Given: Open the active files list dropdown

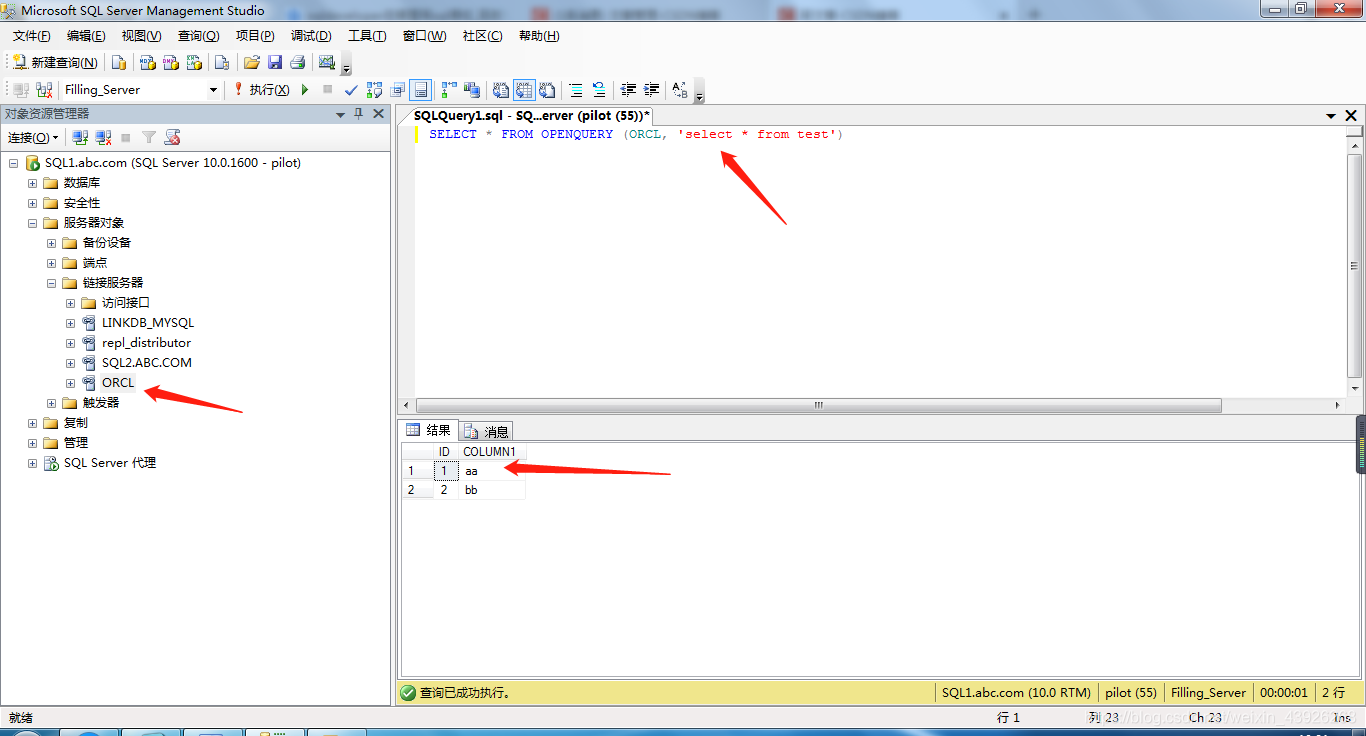Looking at the screenshot, I should 1331,116.
